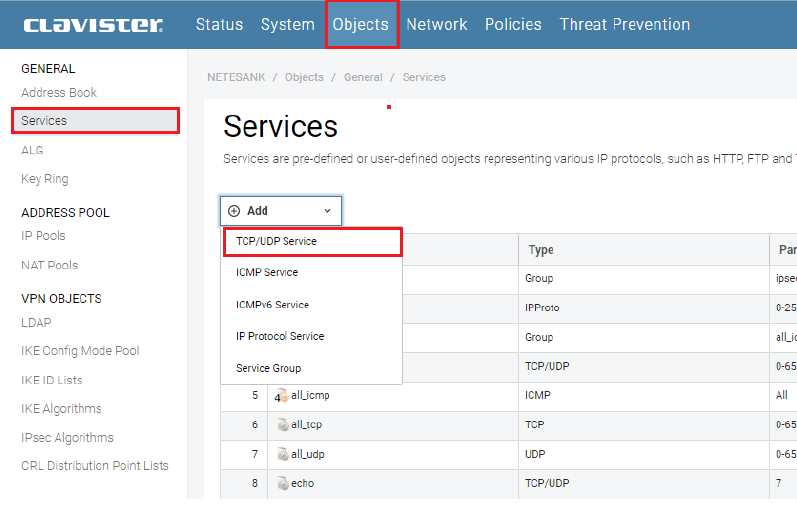Click NETESANK breadcrumb link
This screenshot has height=507, width=797.
tap(236, 77)
